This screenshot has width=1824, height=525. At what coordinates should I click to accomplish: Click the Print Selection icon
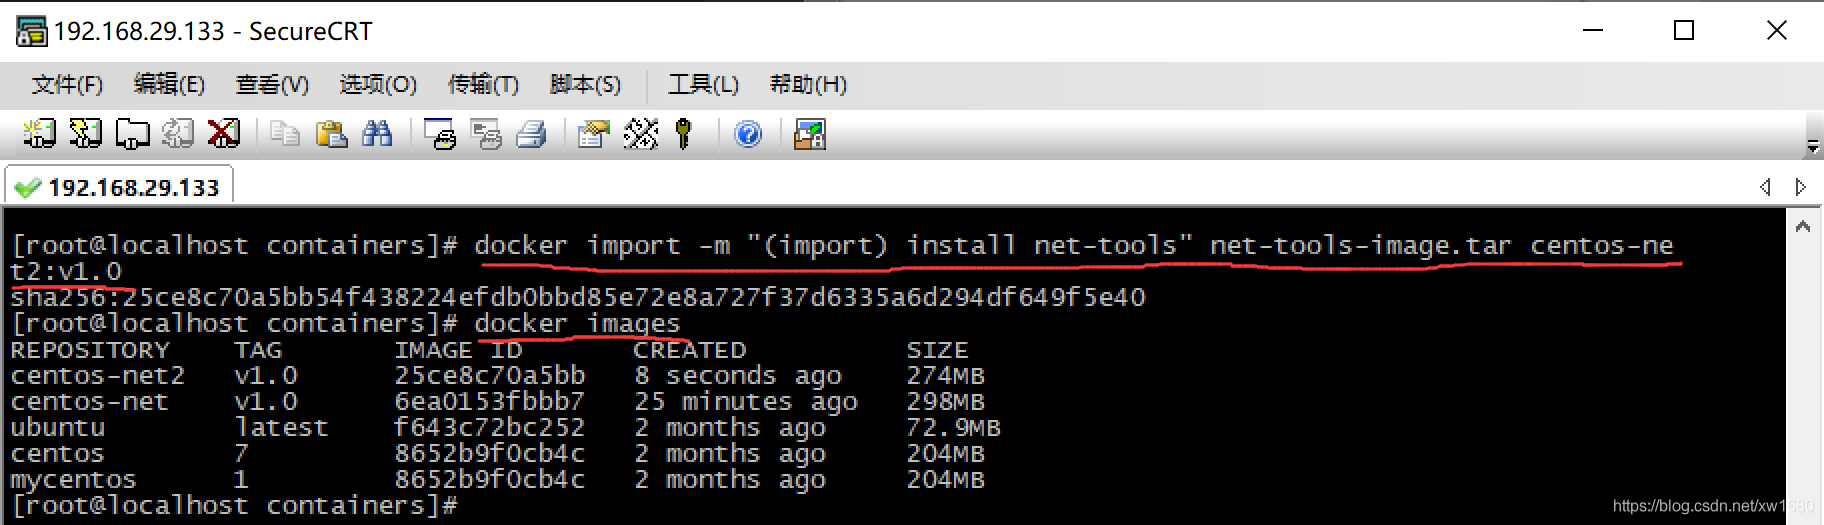coord(486,133)
